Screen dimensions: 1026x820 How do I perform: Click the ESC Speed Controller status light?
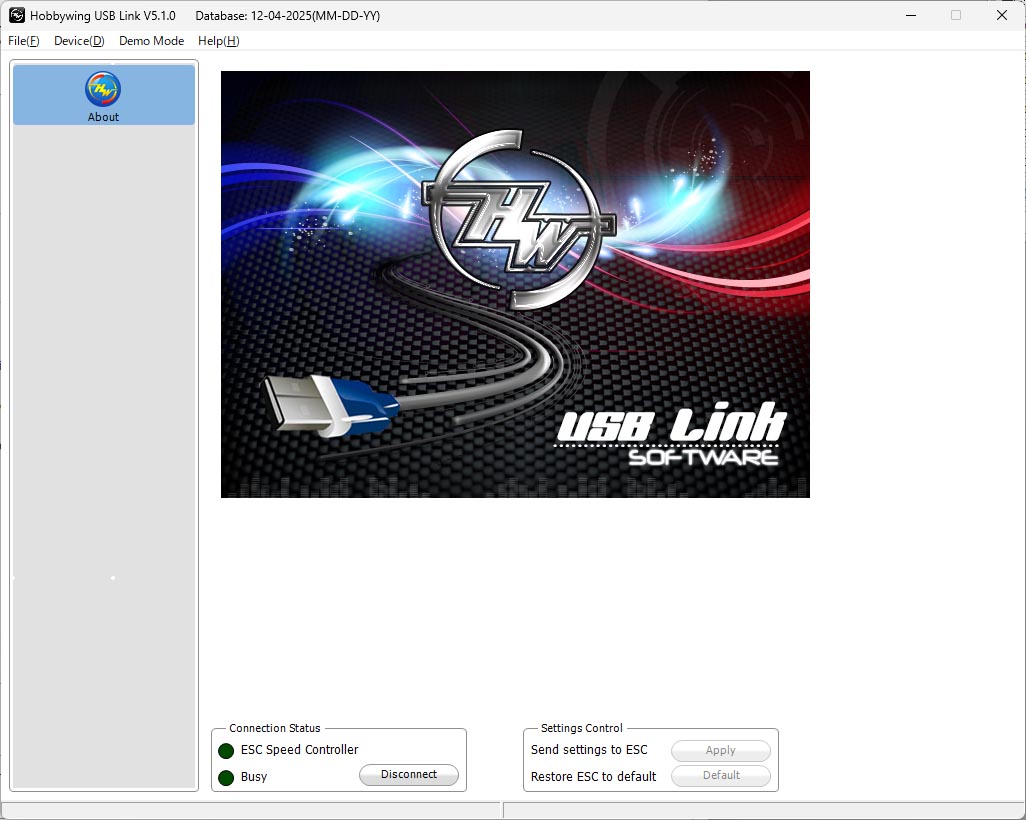[226, 751]
